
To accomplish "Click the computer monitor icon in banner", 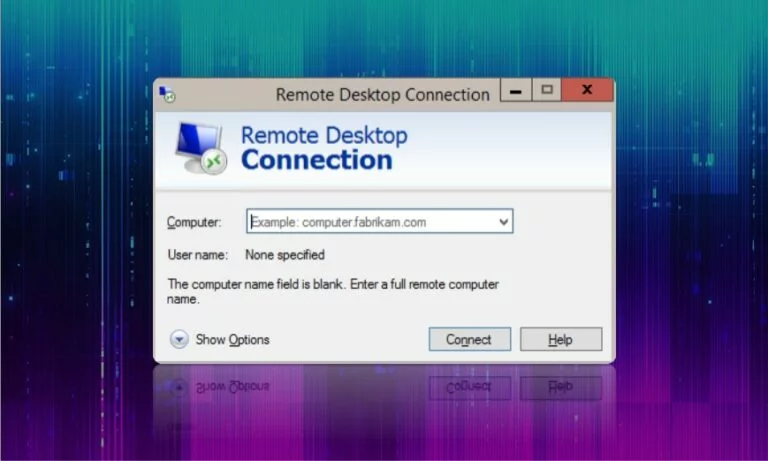I will (201, 148).
